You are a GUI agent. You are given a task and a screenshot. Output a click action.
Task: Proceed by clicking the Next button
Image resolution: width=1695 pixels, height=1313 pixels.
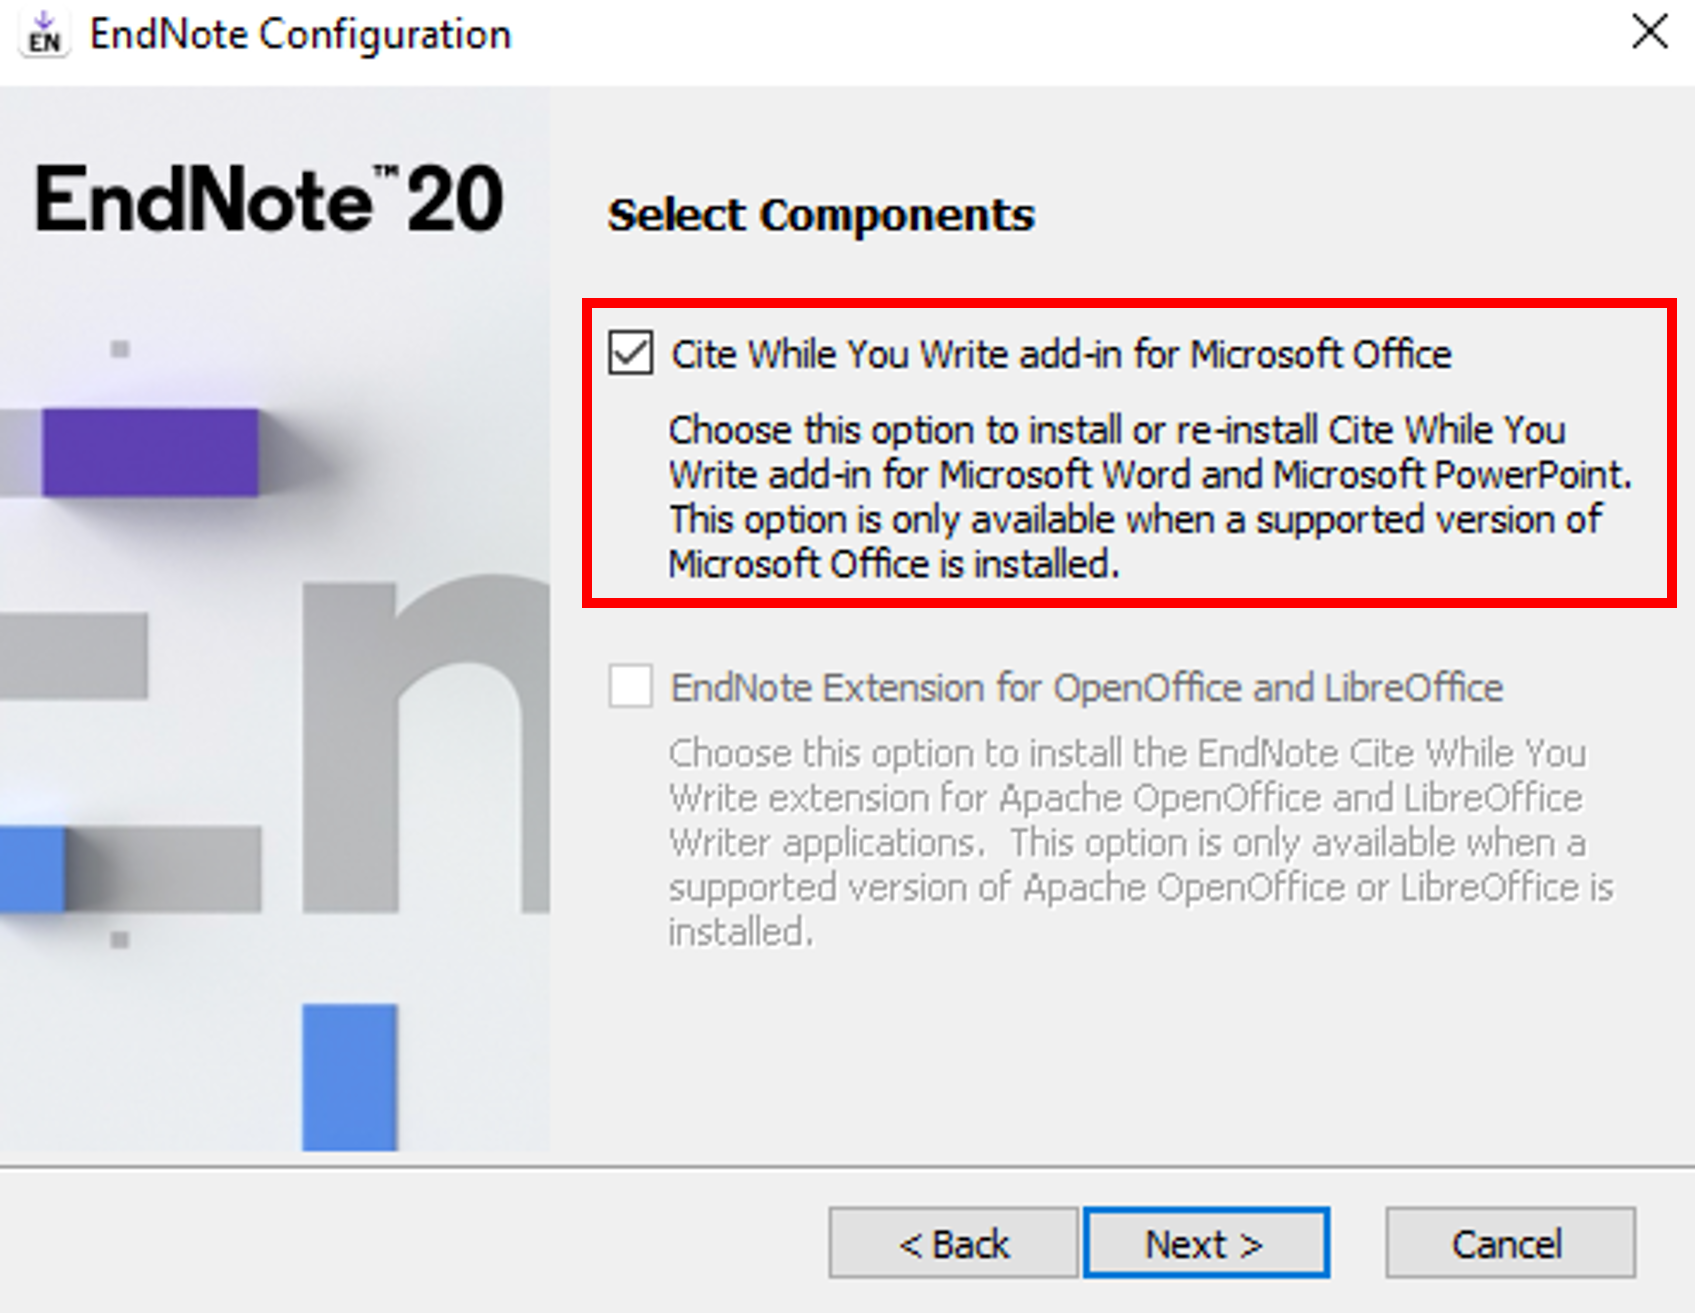point(1206,1243)
